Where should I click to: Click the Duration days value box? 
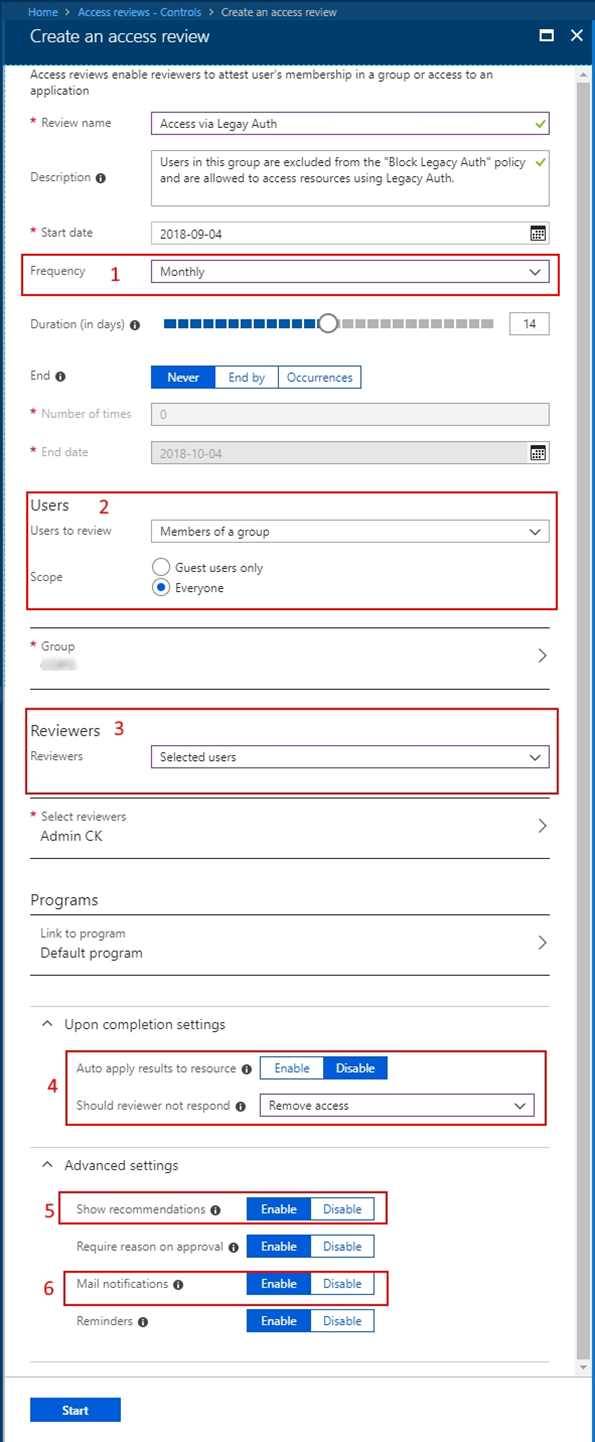click(529, 324)
